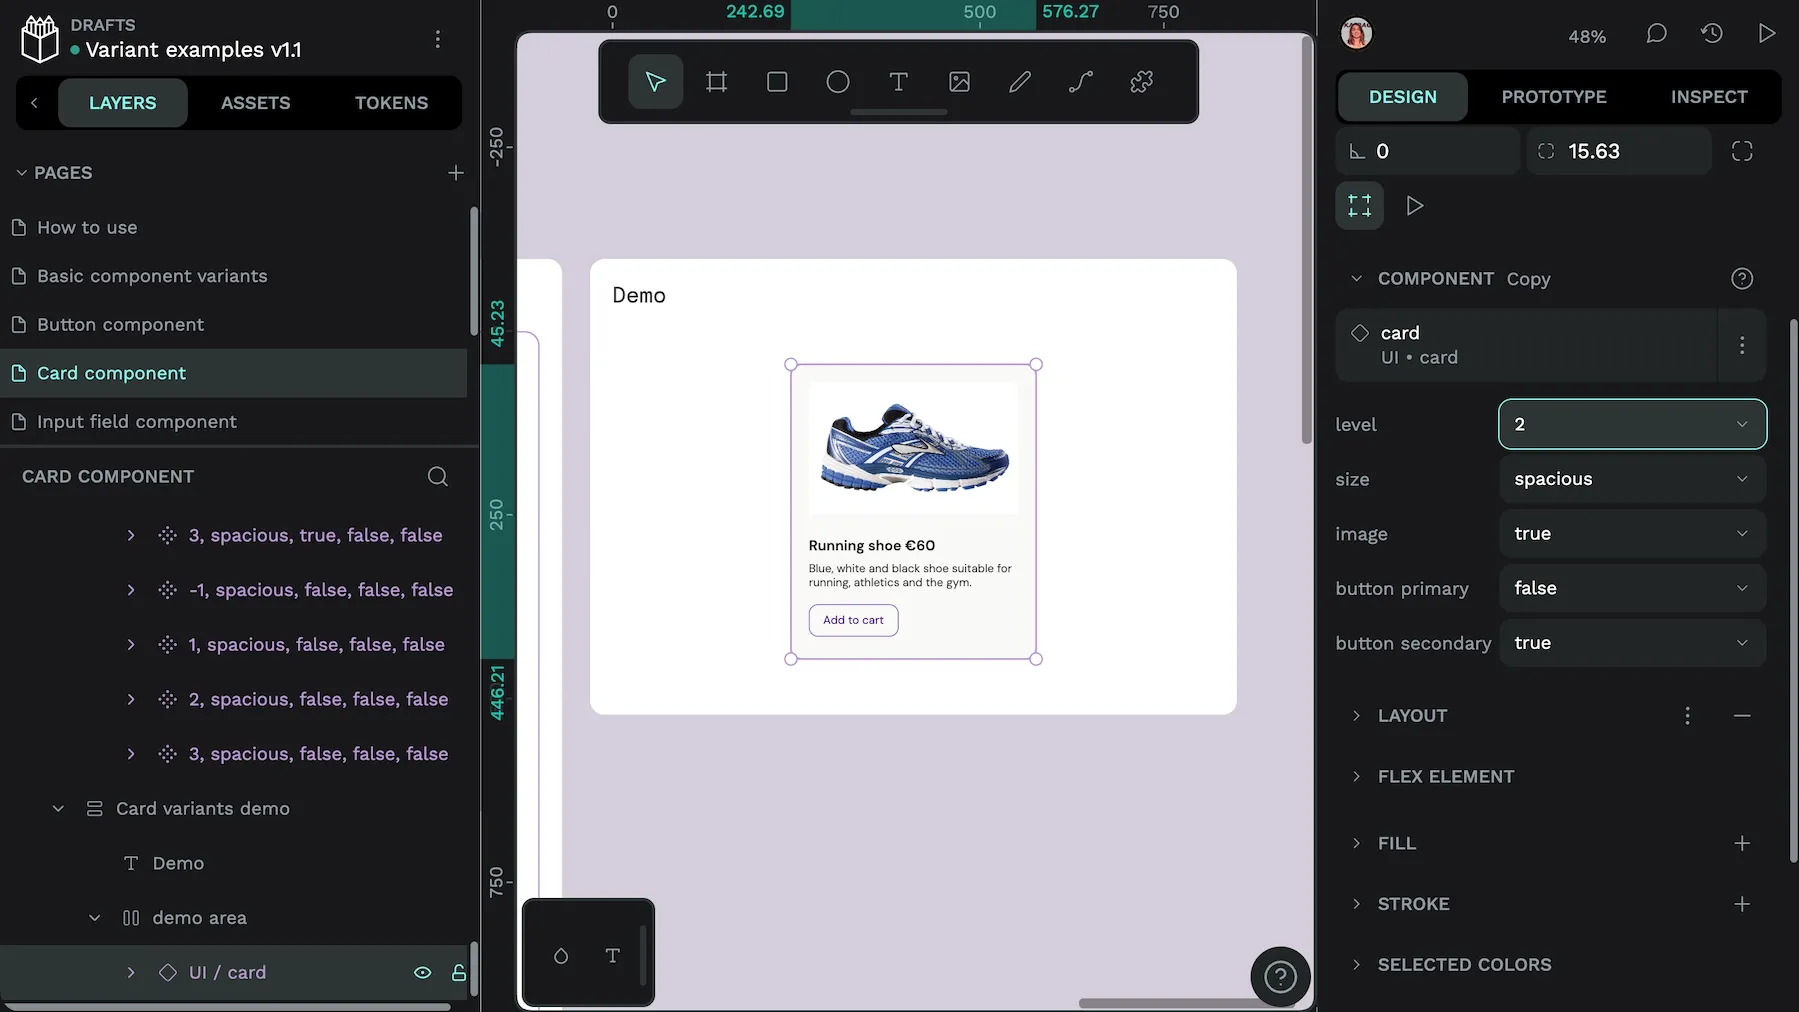Collapse the Card variants demo layer
The image size is (1799, 1012).
(x=58, y=808)
